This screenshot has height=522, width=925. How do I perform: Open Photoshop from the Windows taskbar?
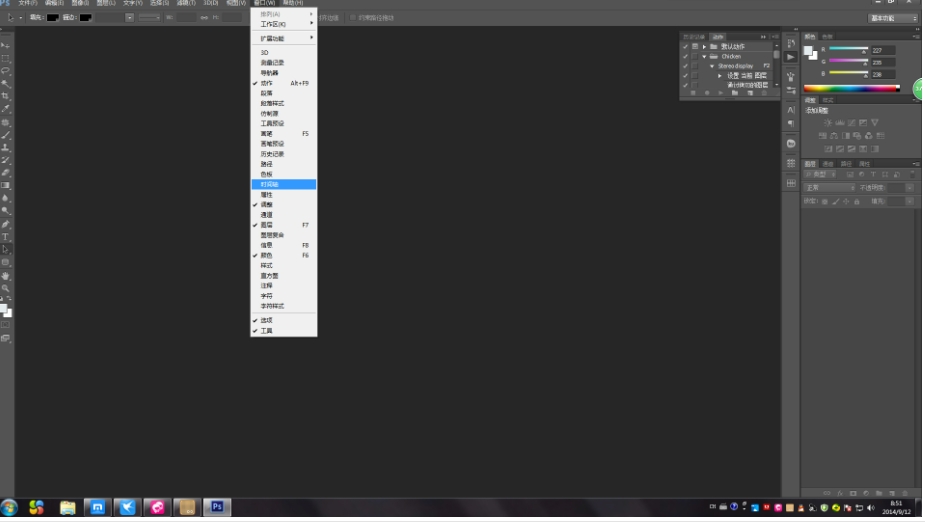[x=217, y=508]
